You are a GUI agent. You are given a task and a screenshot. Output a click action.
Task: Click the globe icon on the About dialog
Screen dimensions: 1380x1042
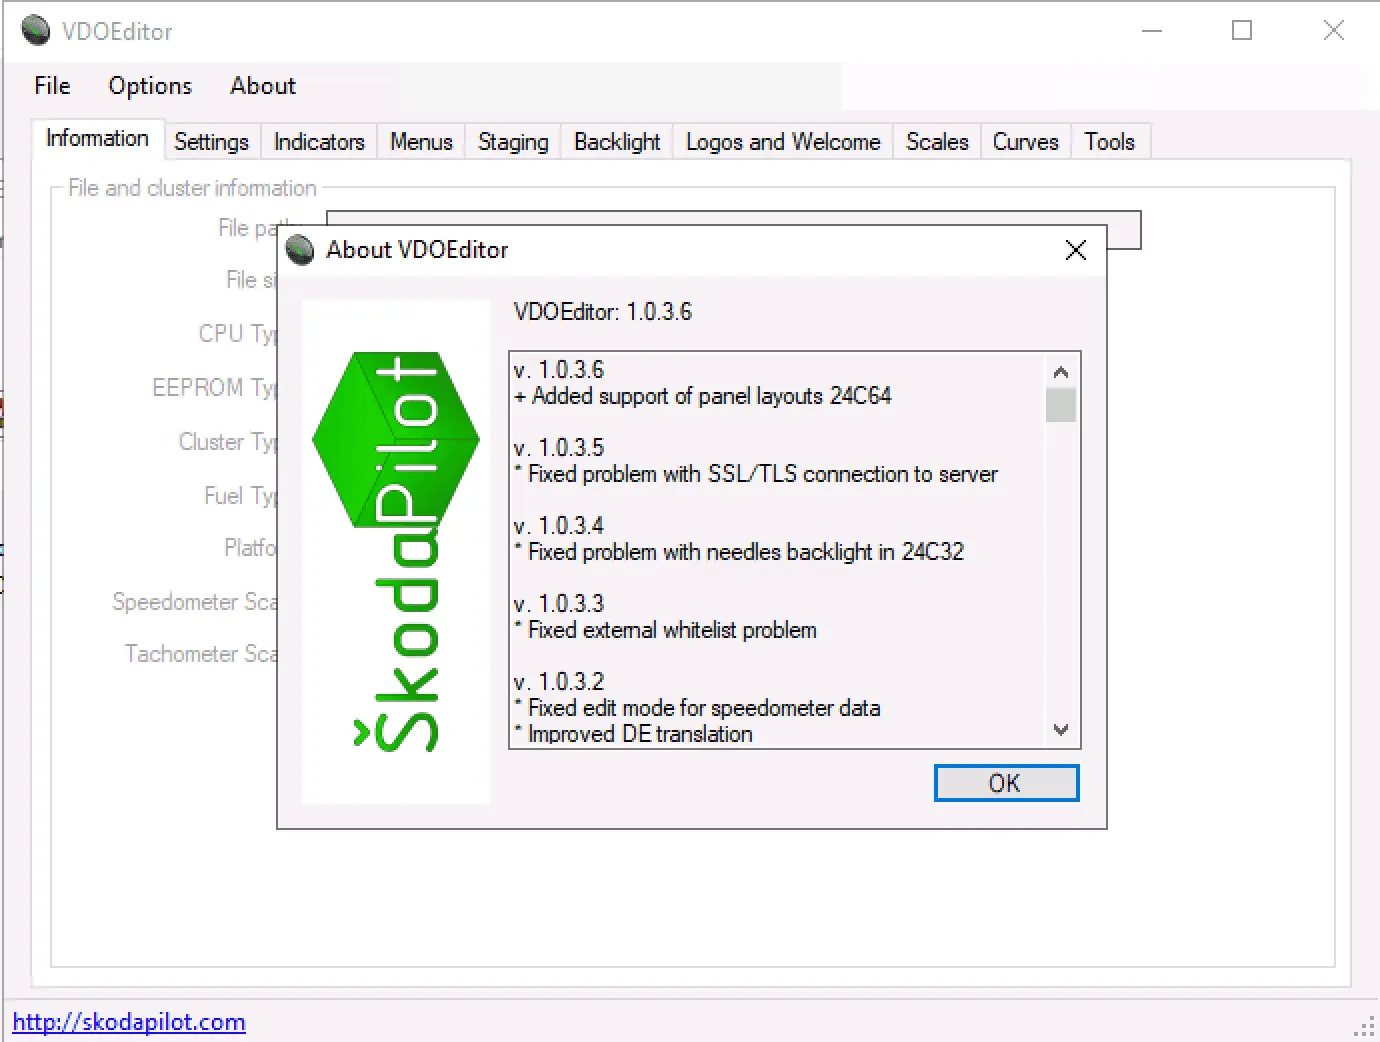coord(300,250)
